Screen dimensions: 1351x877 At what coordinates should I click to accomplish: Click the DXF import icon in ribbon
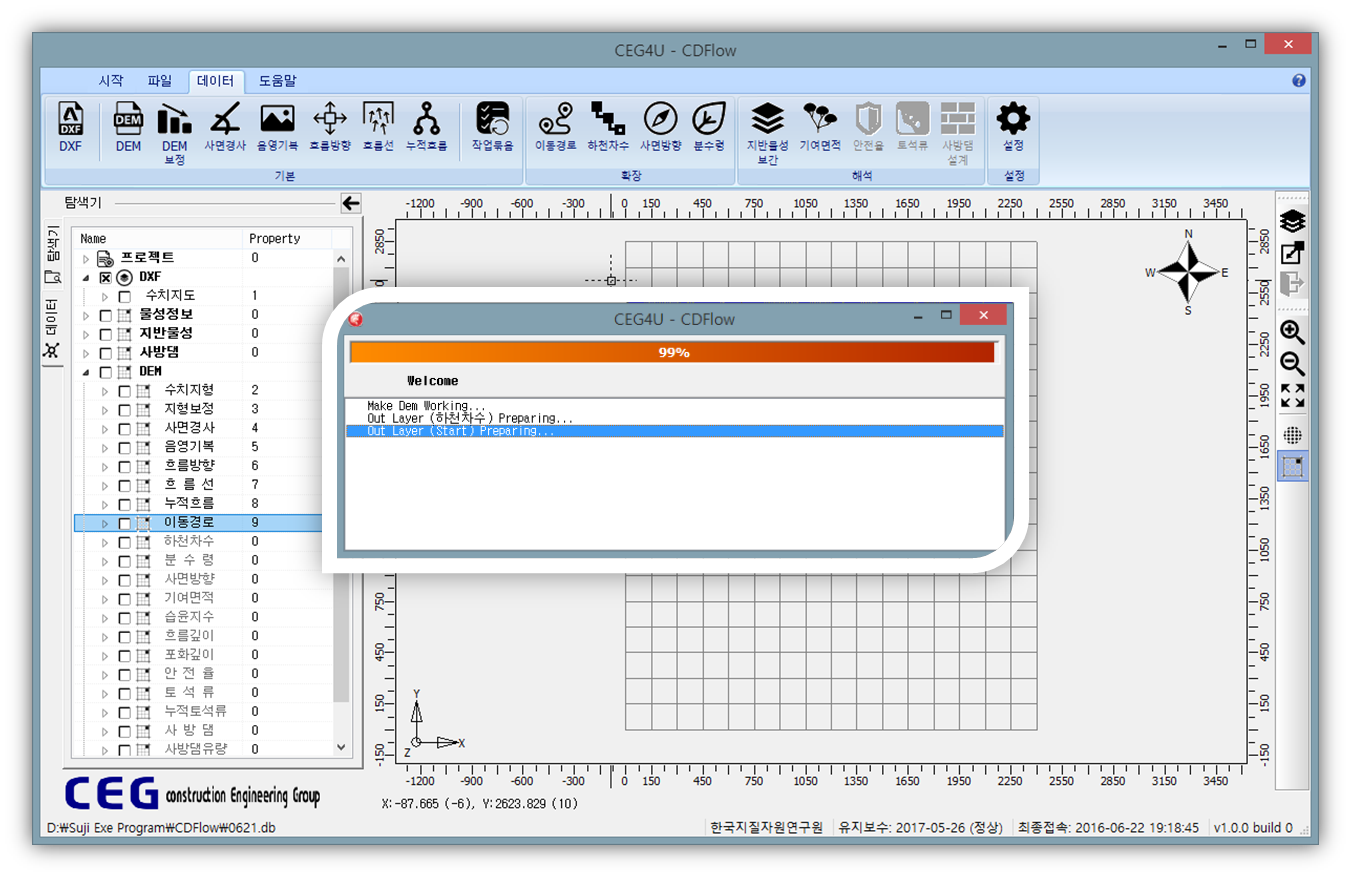pos(71,128)
